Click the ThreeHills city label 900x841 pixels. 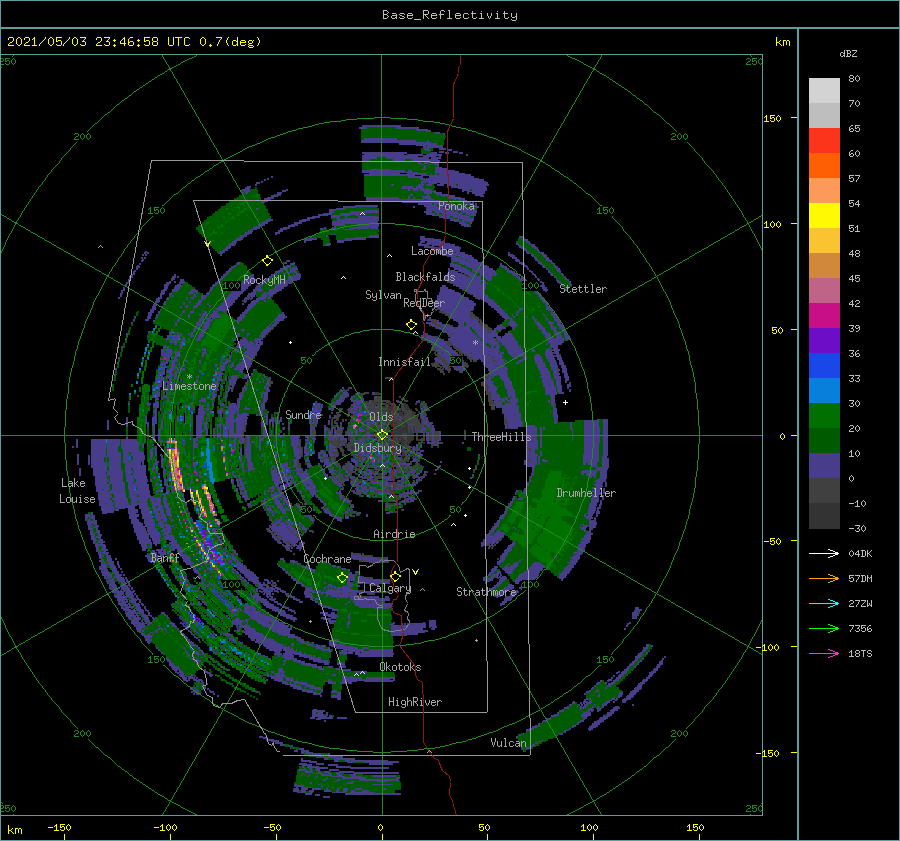502,437
